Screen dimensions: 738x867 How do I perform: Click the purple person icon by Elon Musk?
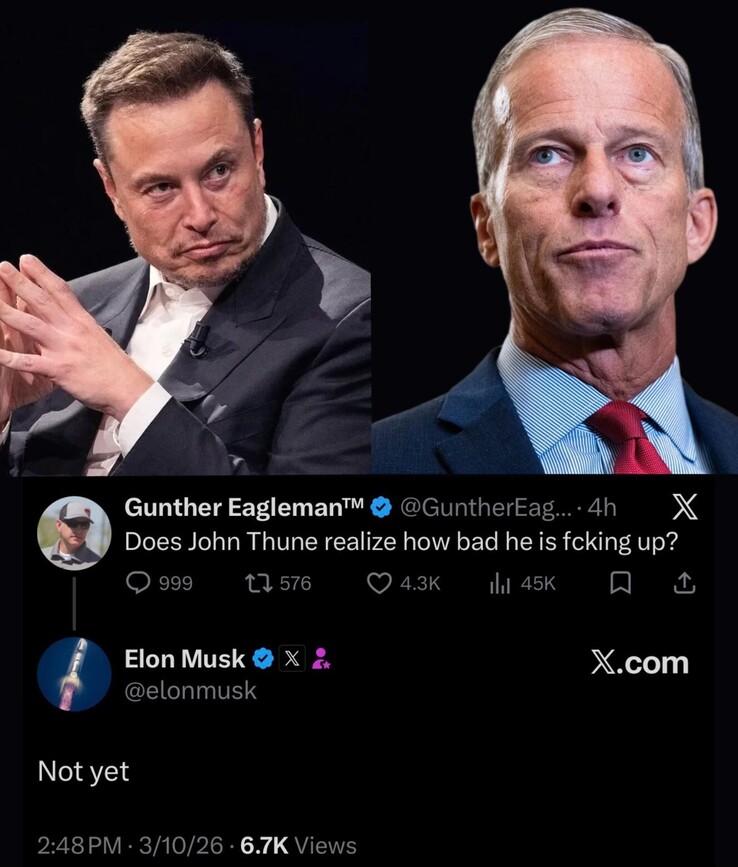click(x=322, y=658)
